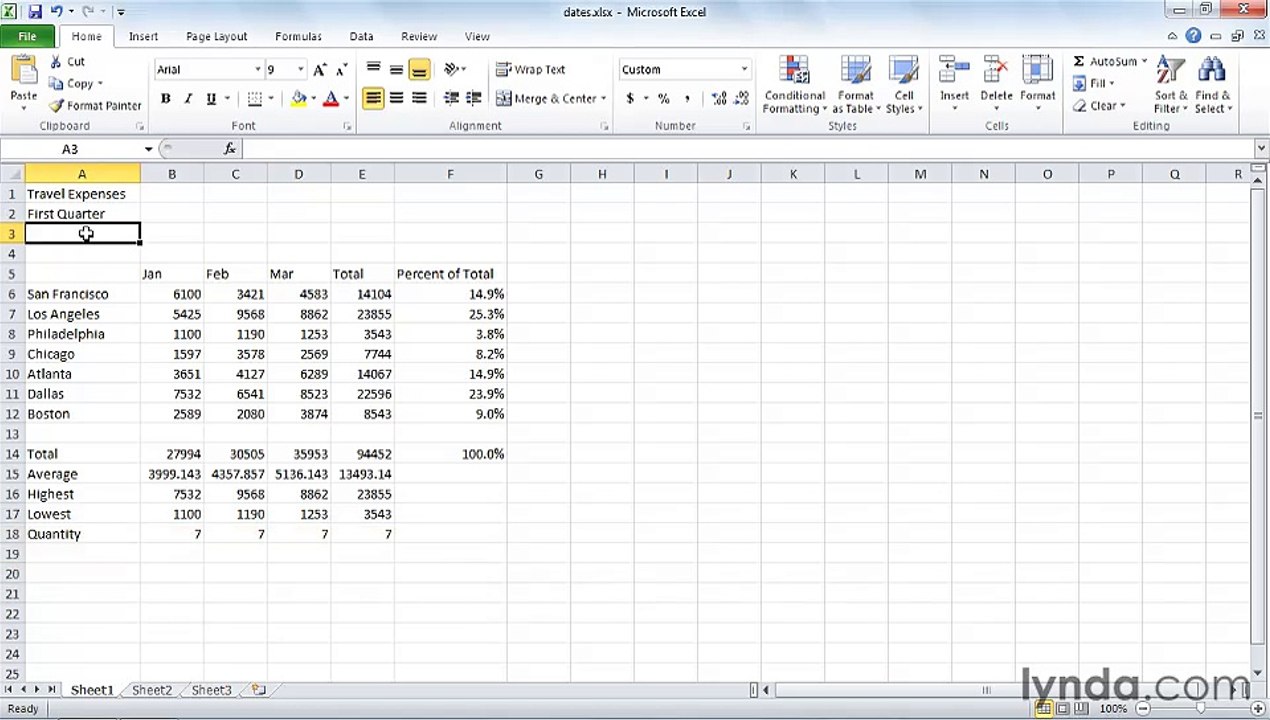
Task: Toggle Italic formatting
Action: point(188,99)
